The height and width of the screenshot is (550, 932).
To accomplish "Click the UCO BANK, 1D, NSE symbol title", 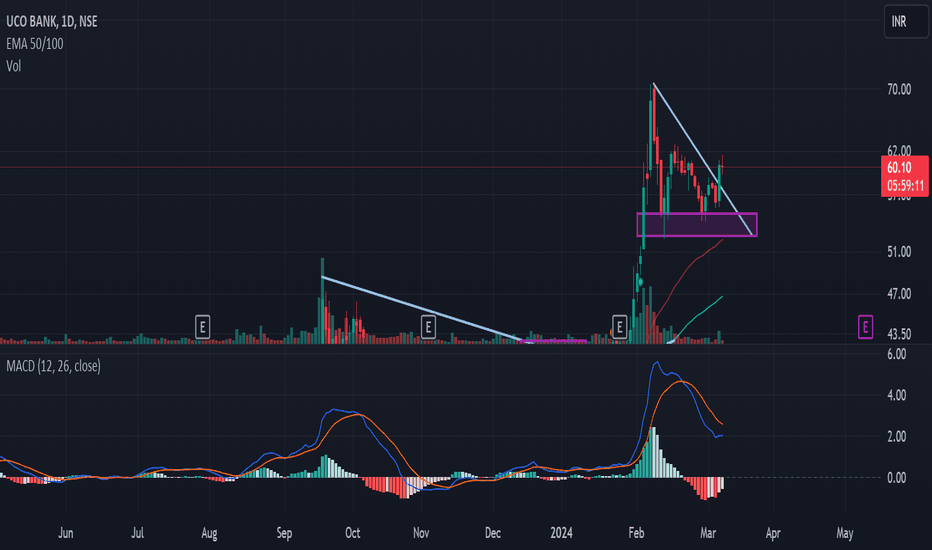I will (52, 21).
